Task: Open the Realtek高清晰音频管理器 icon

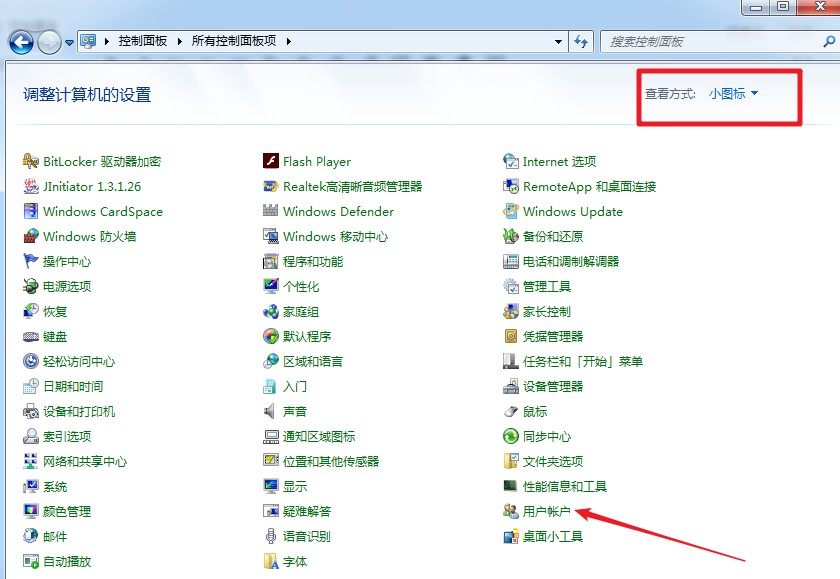Action: 271,186
